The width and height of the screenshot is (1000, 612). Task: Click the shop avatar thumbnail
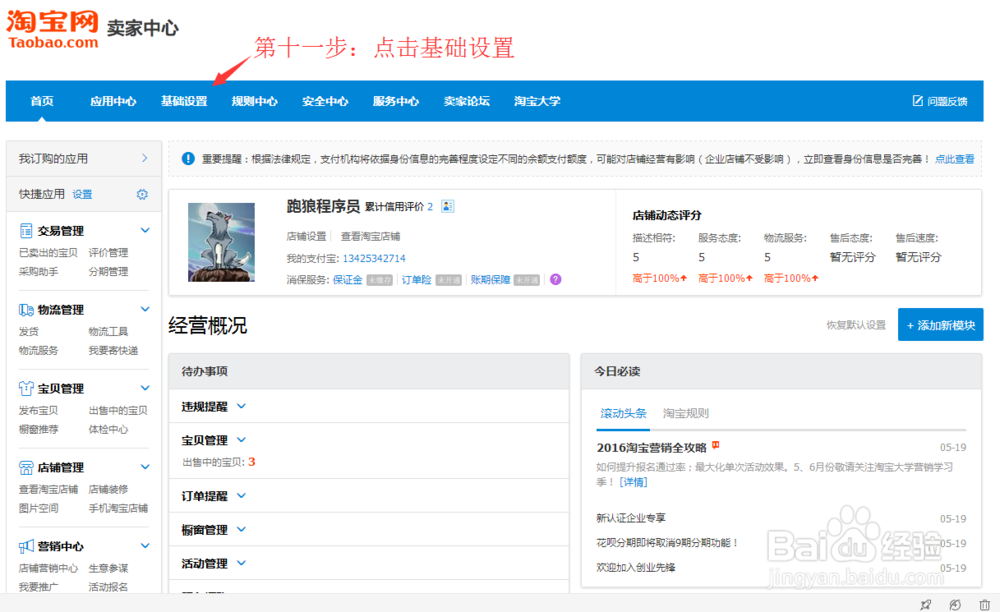click(x=221, y=241)
